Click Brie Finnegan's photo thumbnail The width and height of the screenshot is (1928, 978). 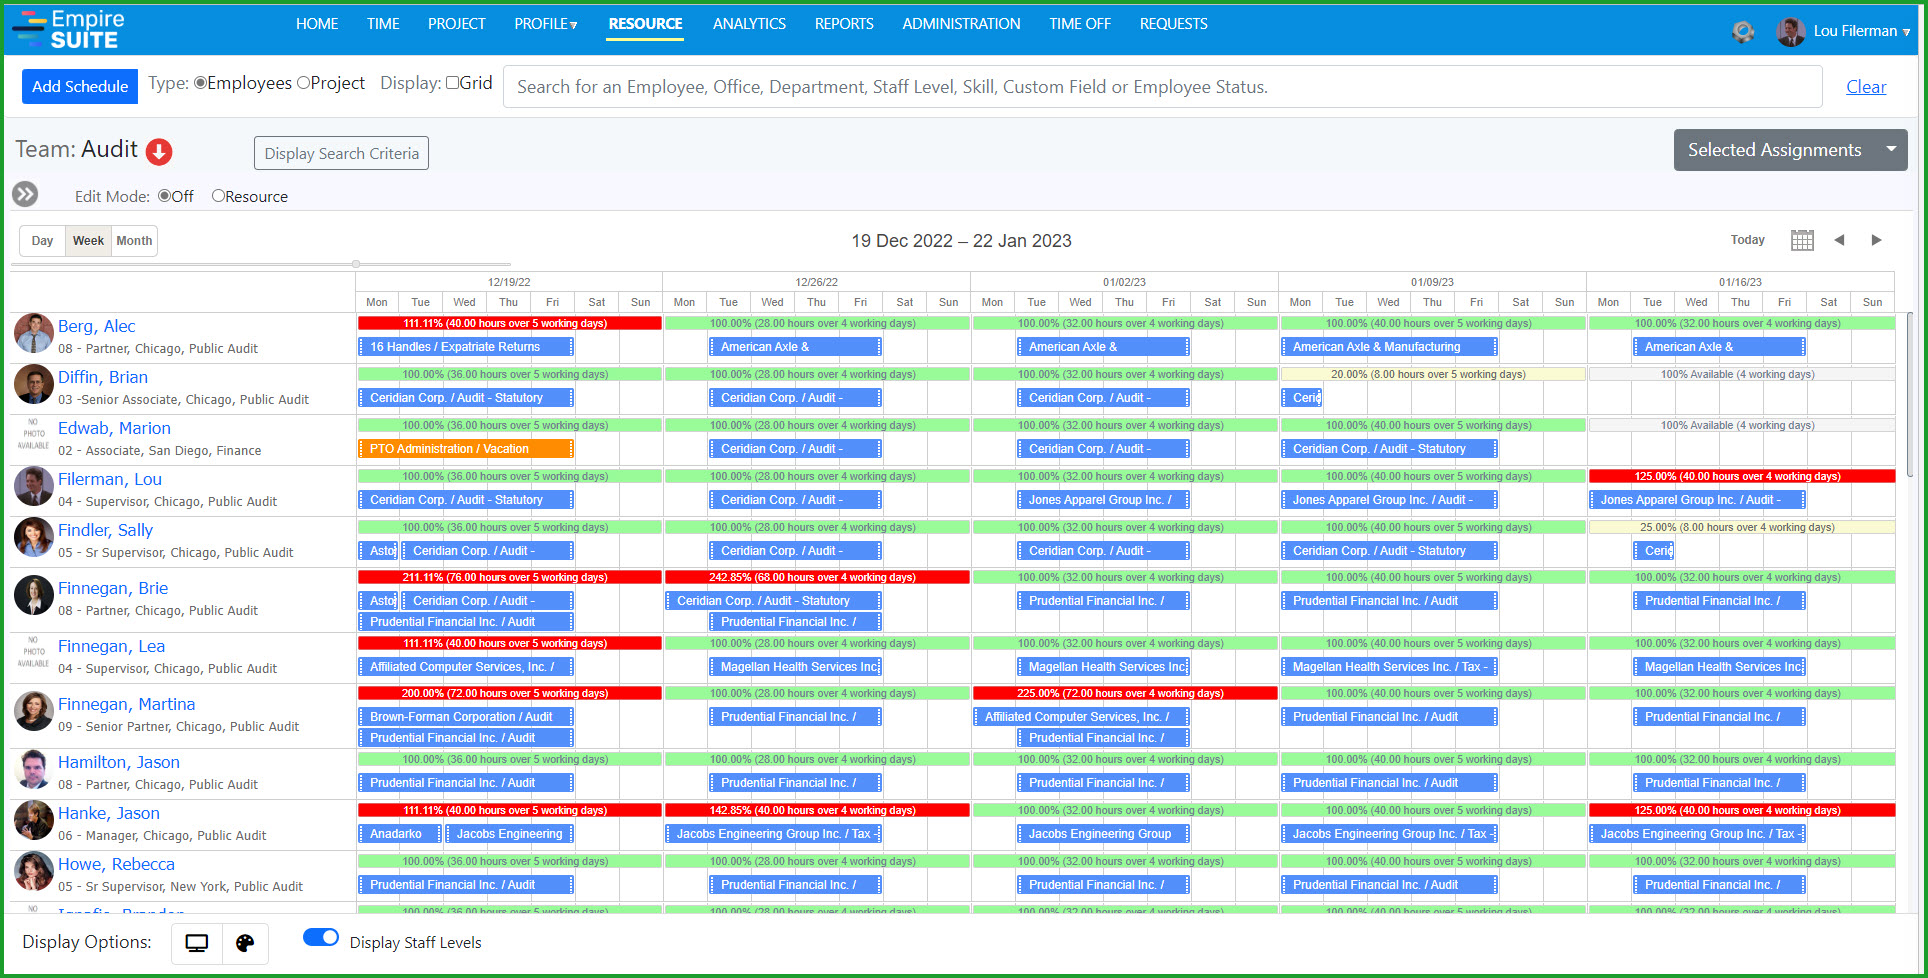(34, 595)
